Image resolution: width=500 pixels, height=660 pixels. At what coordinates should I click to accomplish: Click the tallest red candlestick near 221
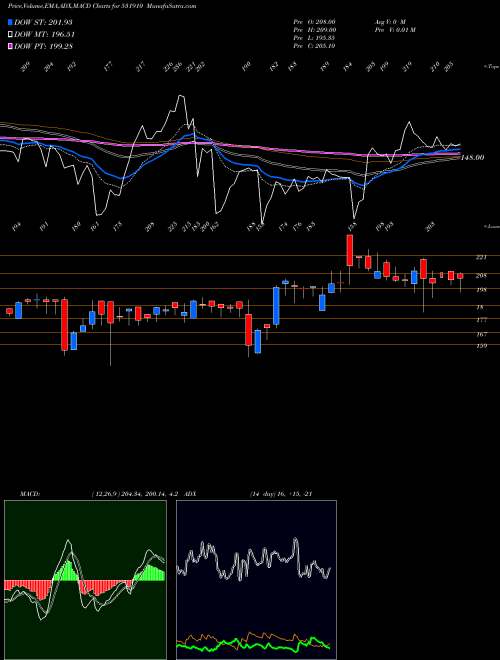(349, 250)
